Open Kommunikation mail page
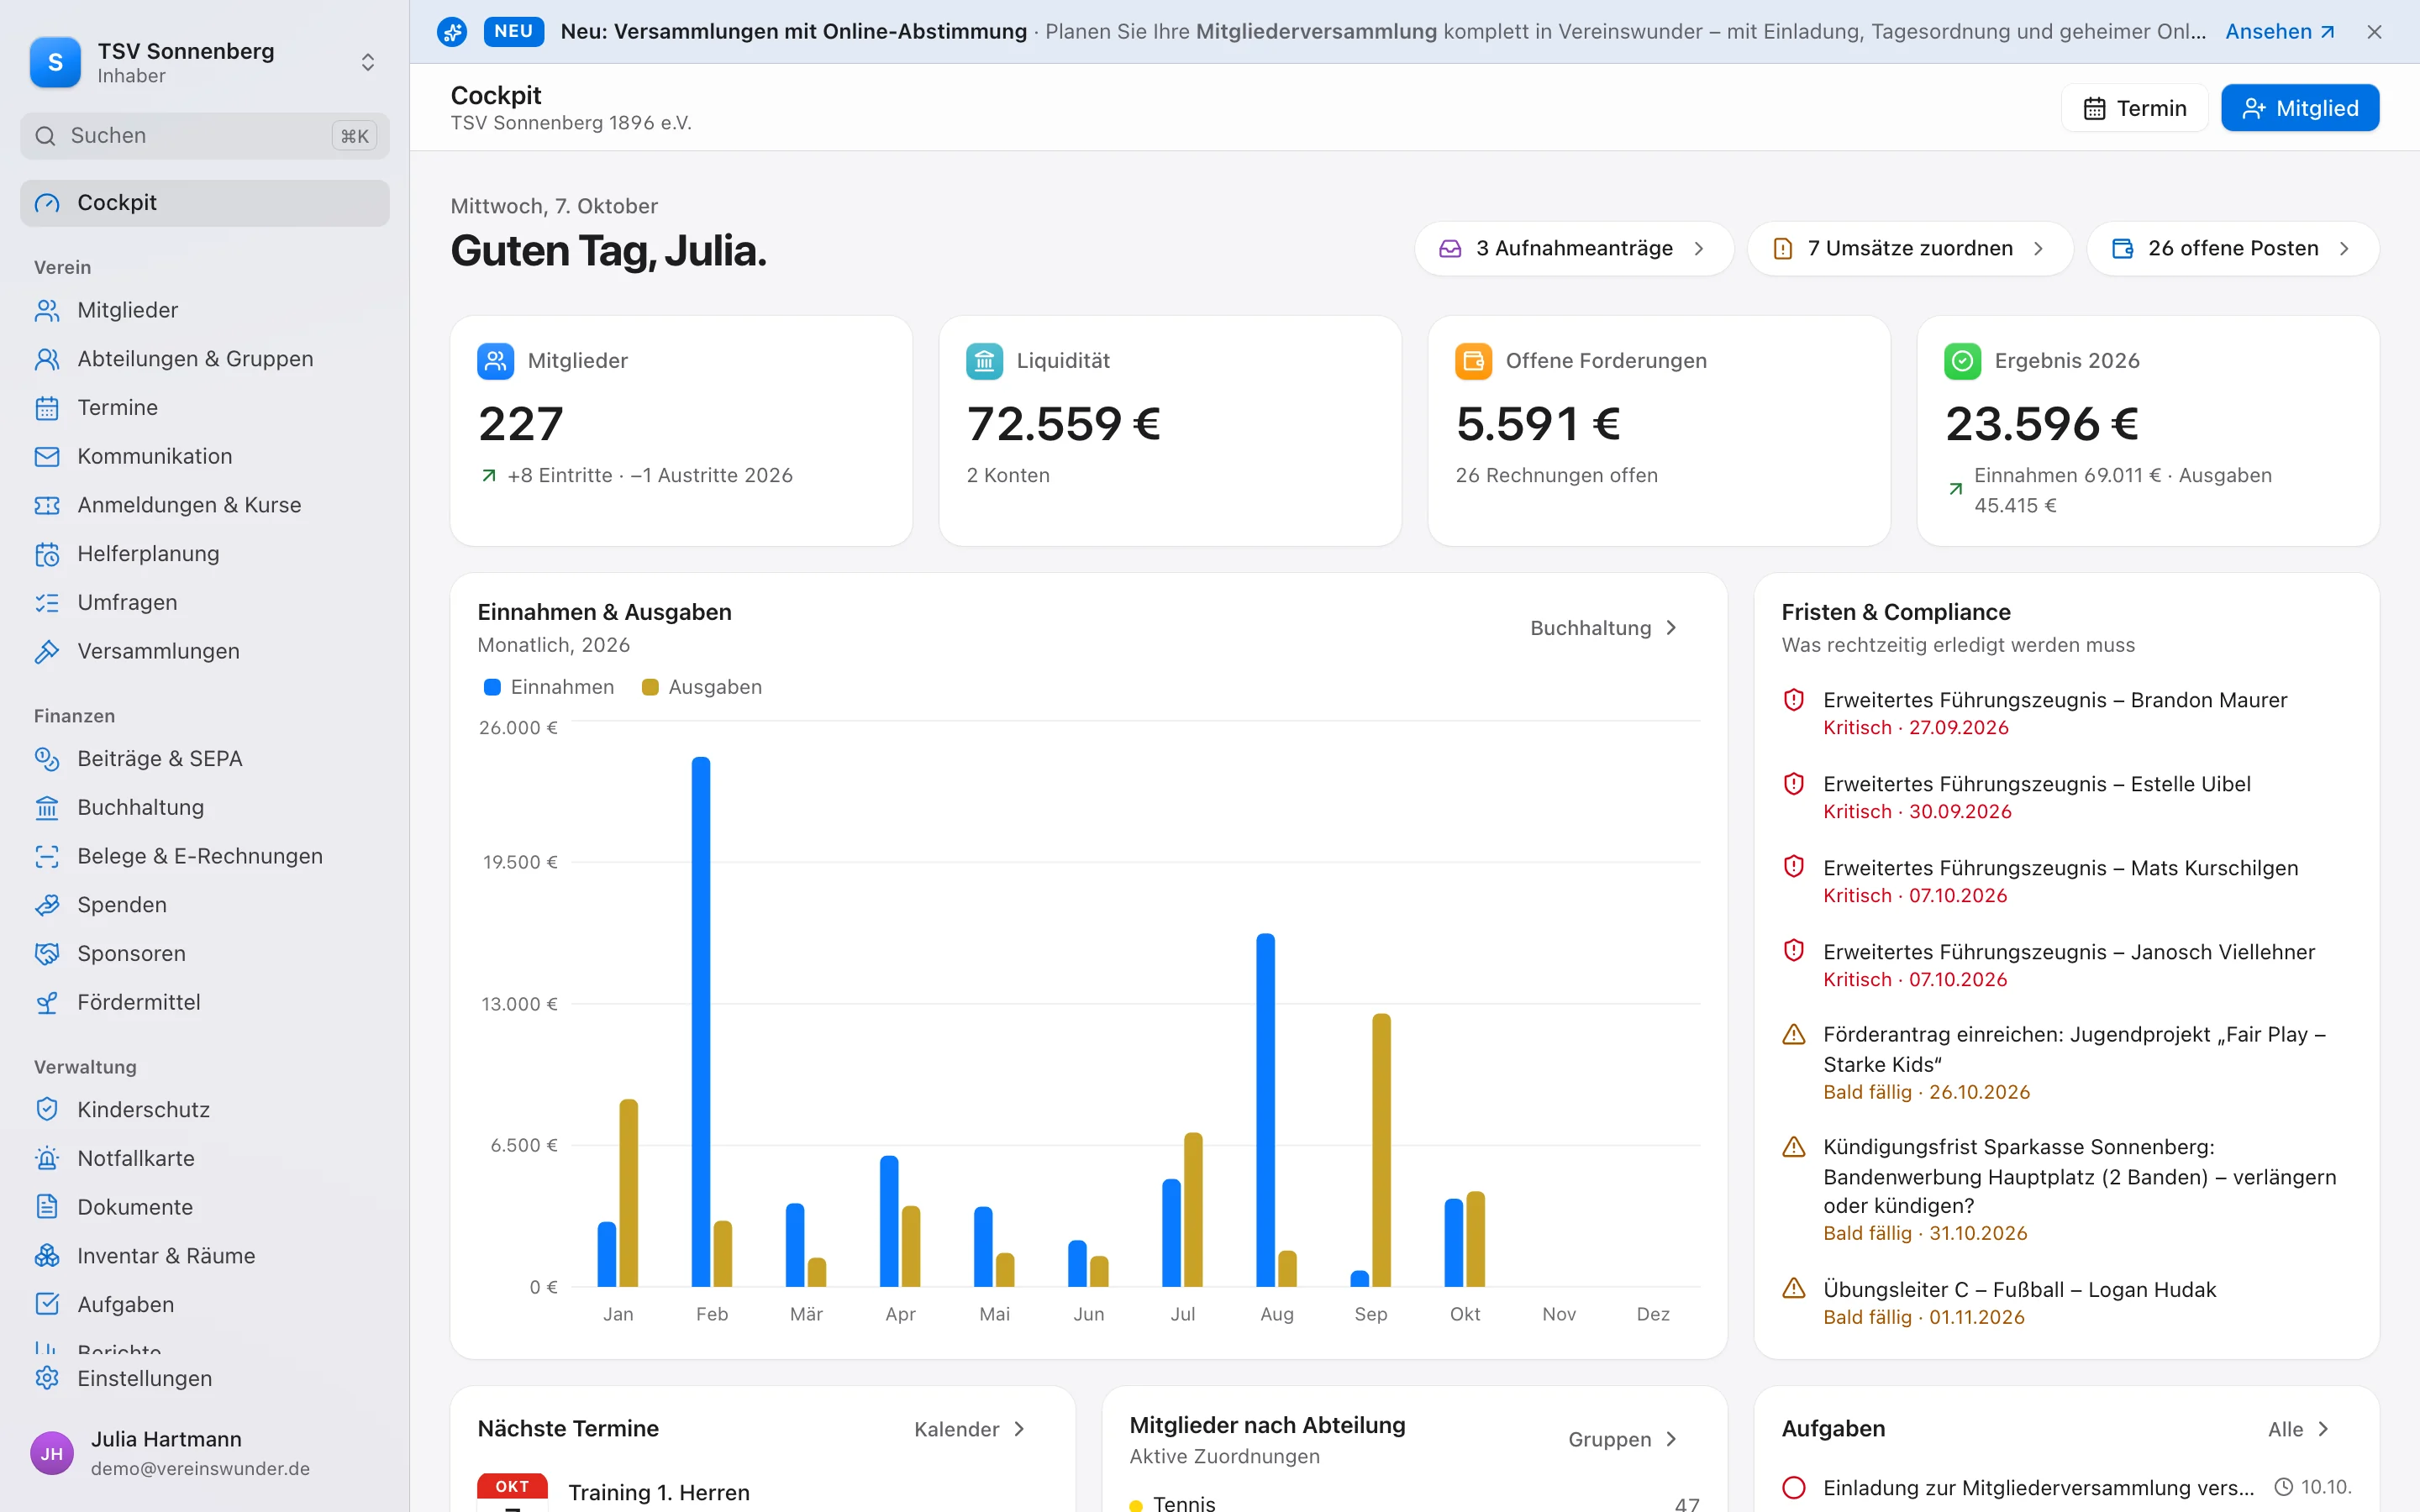This screenshot has width=2420, height=1512. [204, 456]
